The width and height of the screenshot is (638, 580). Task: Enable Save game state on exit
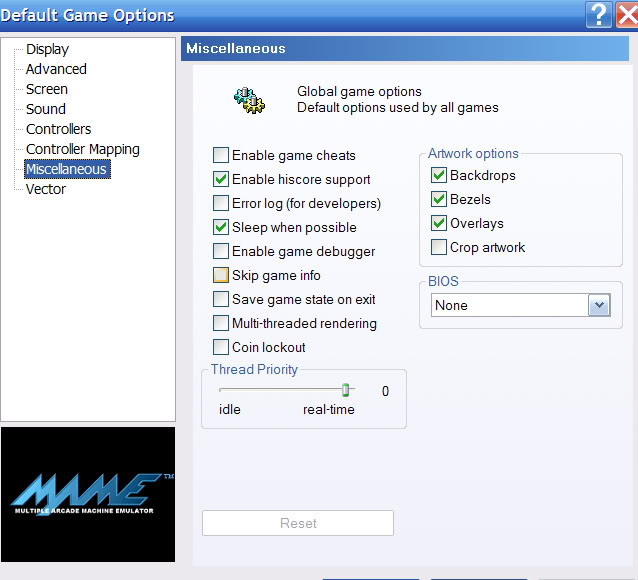[x=221, y=300]
